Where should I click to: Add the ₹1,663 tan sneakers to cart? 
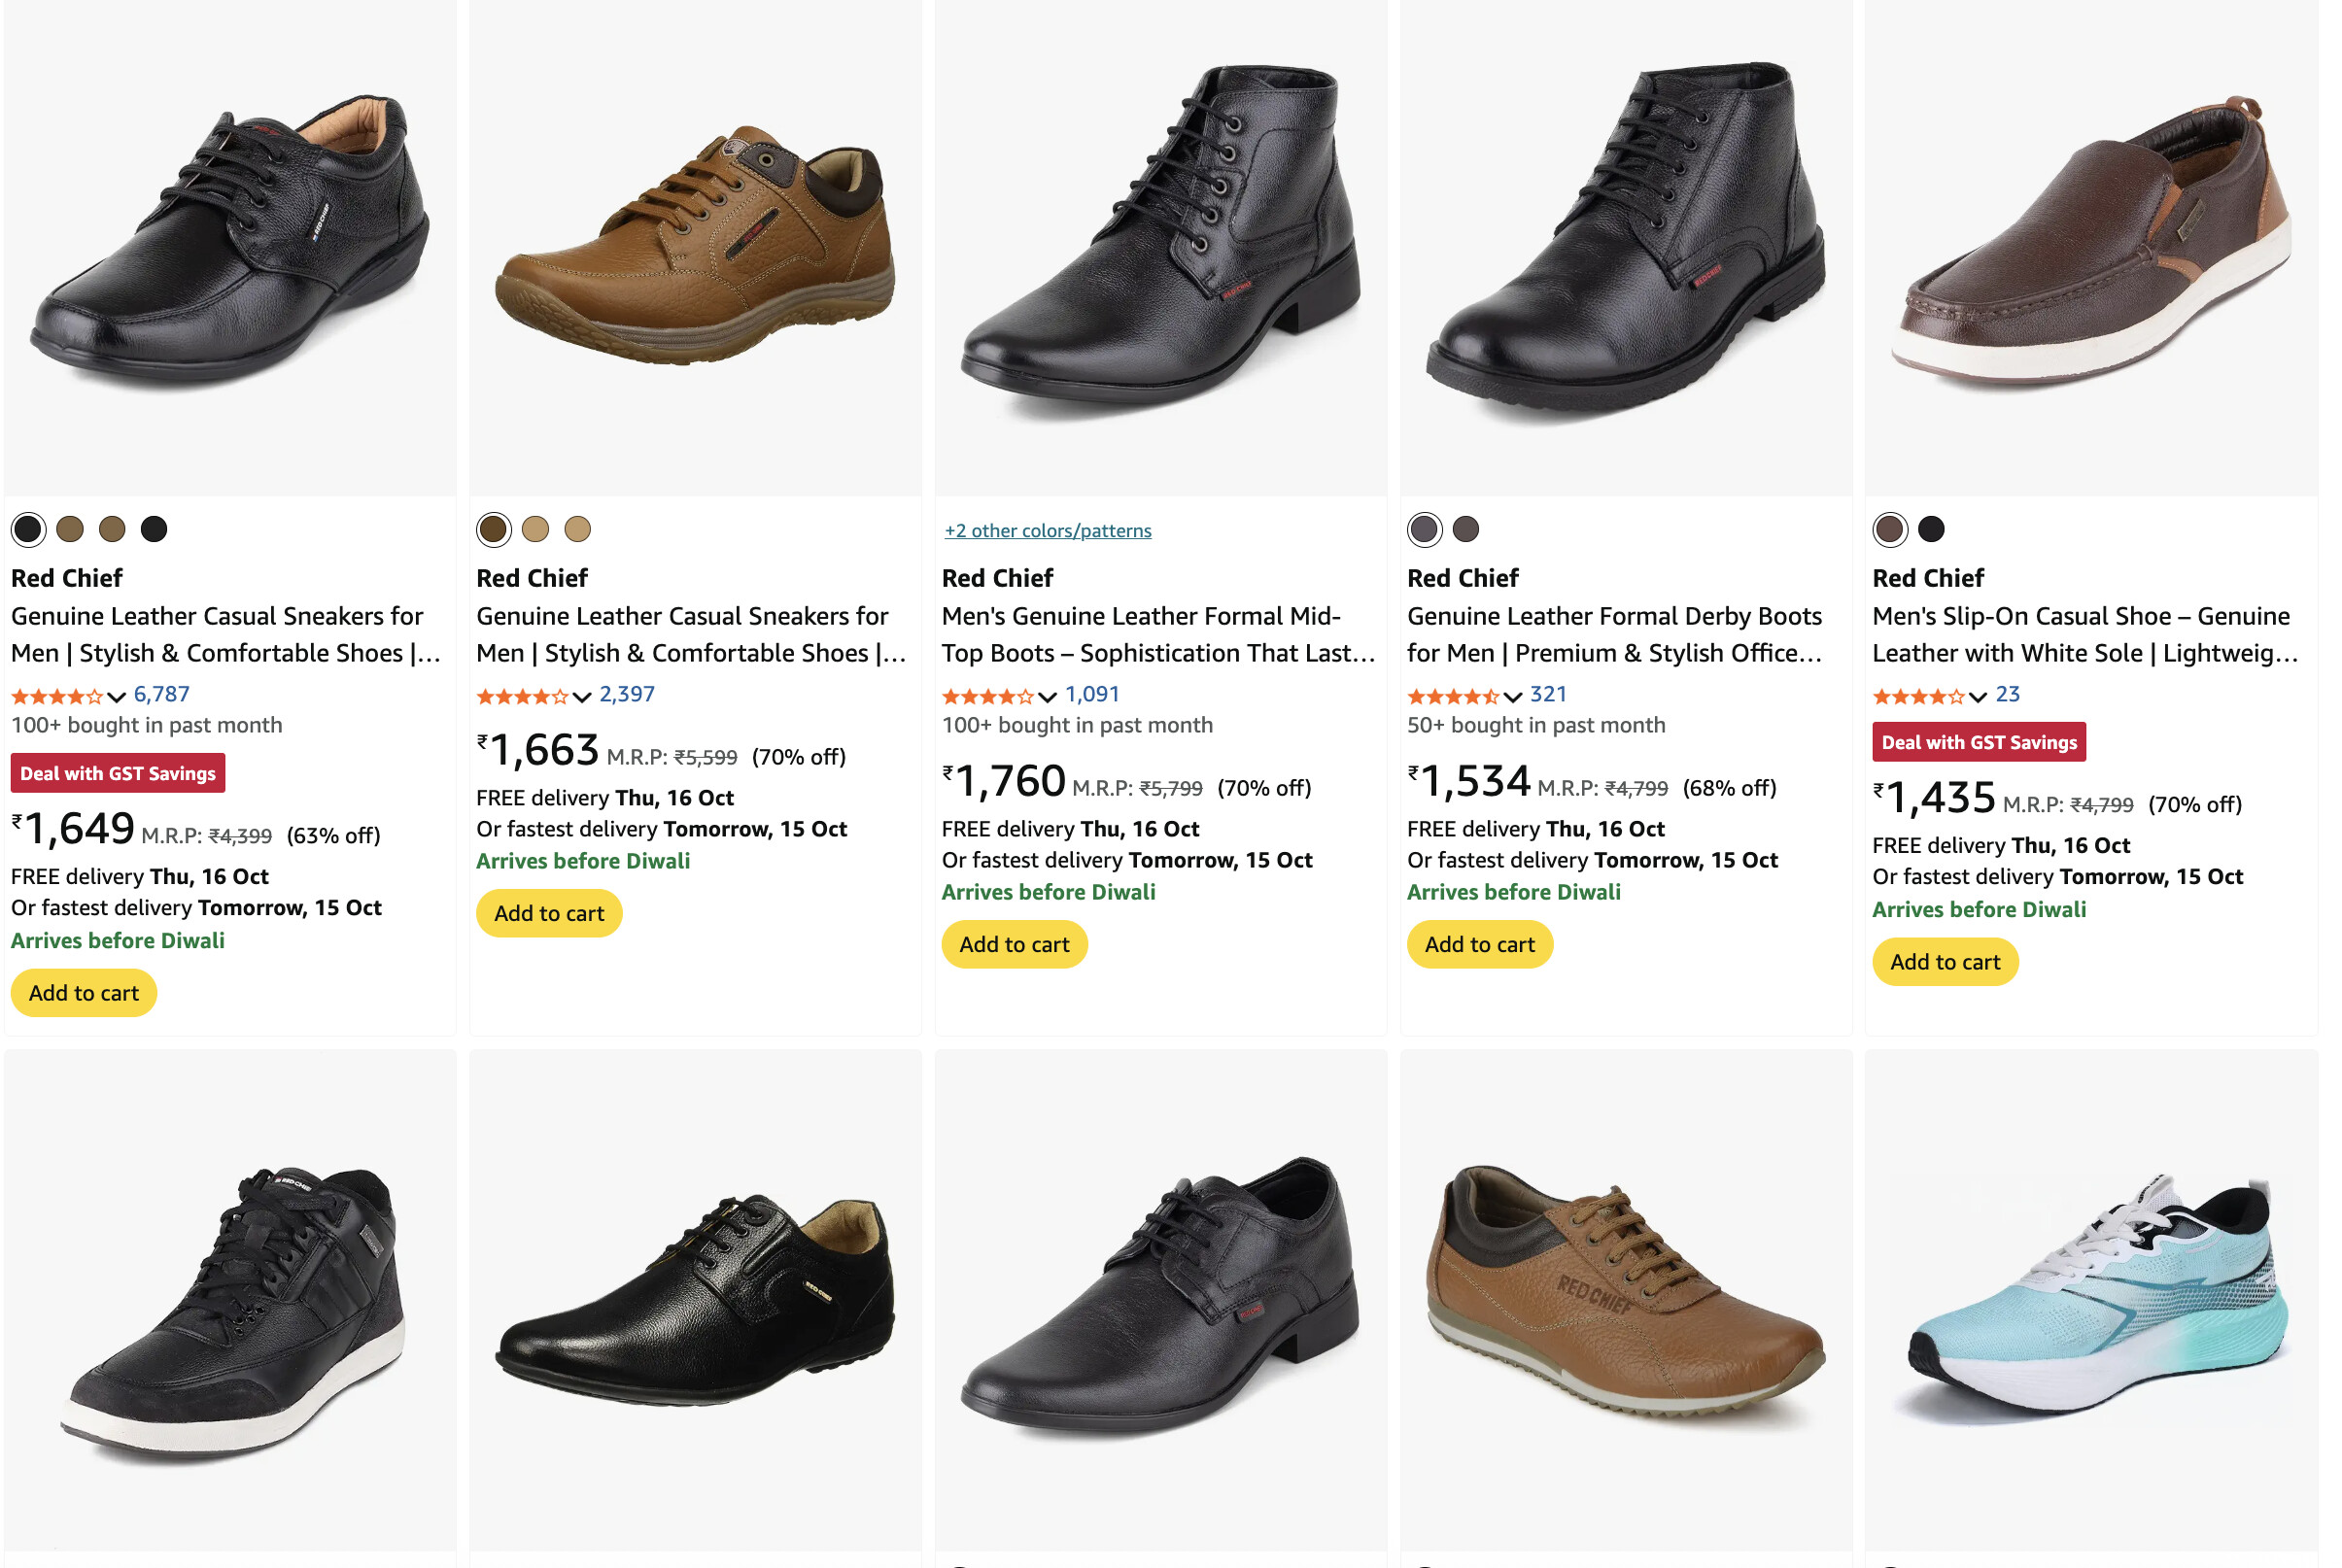click(549, 913)
